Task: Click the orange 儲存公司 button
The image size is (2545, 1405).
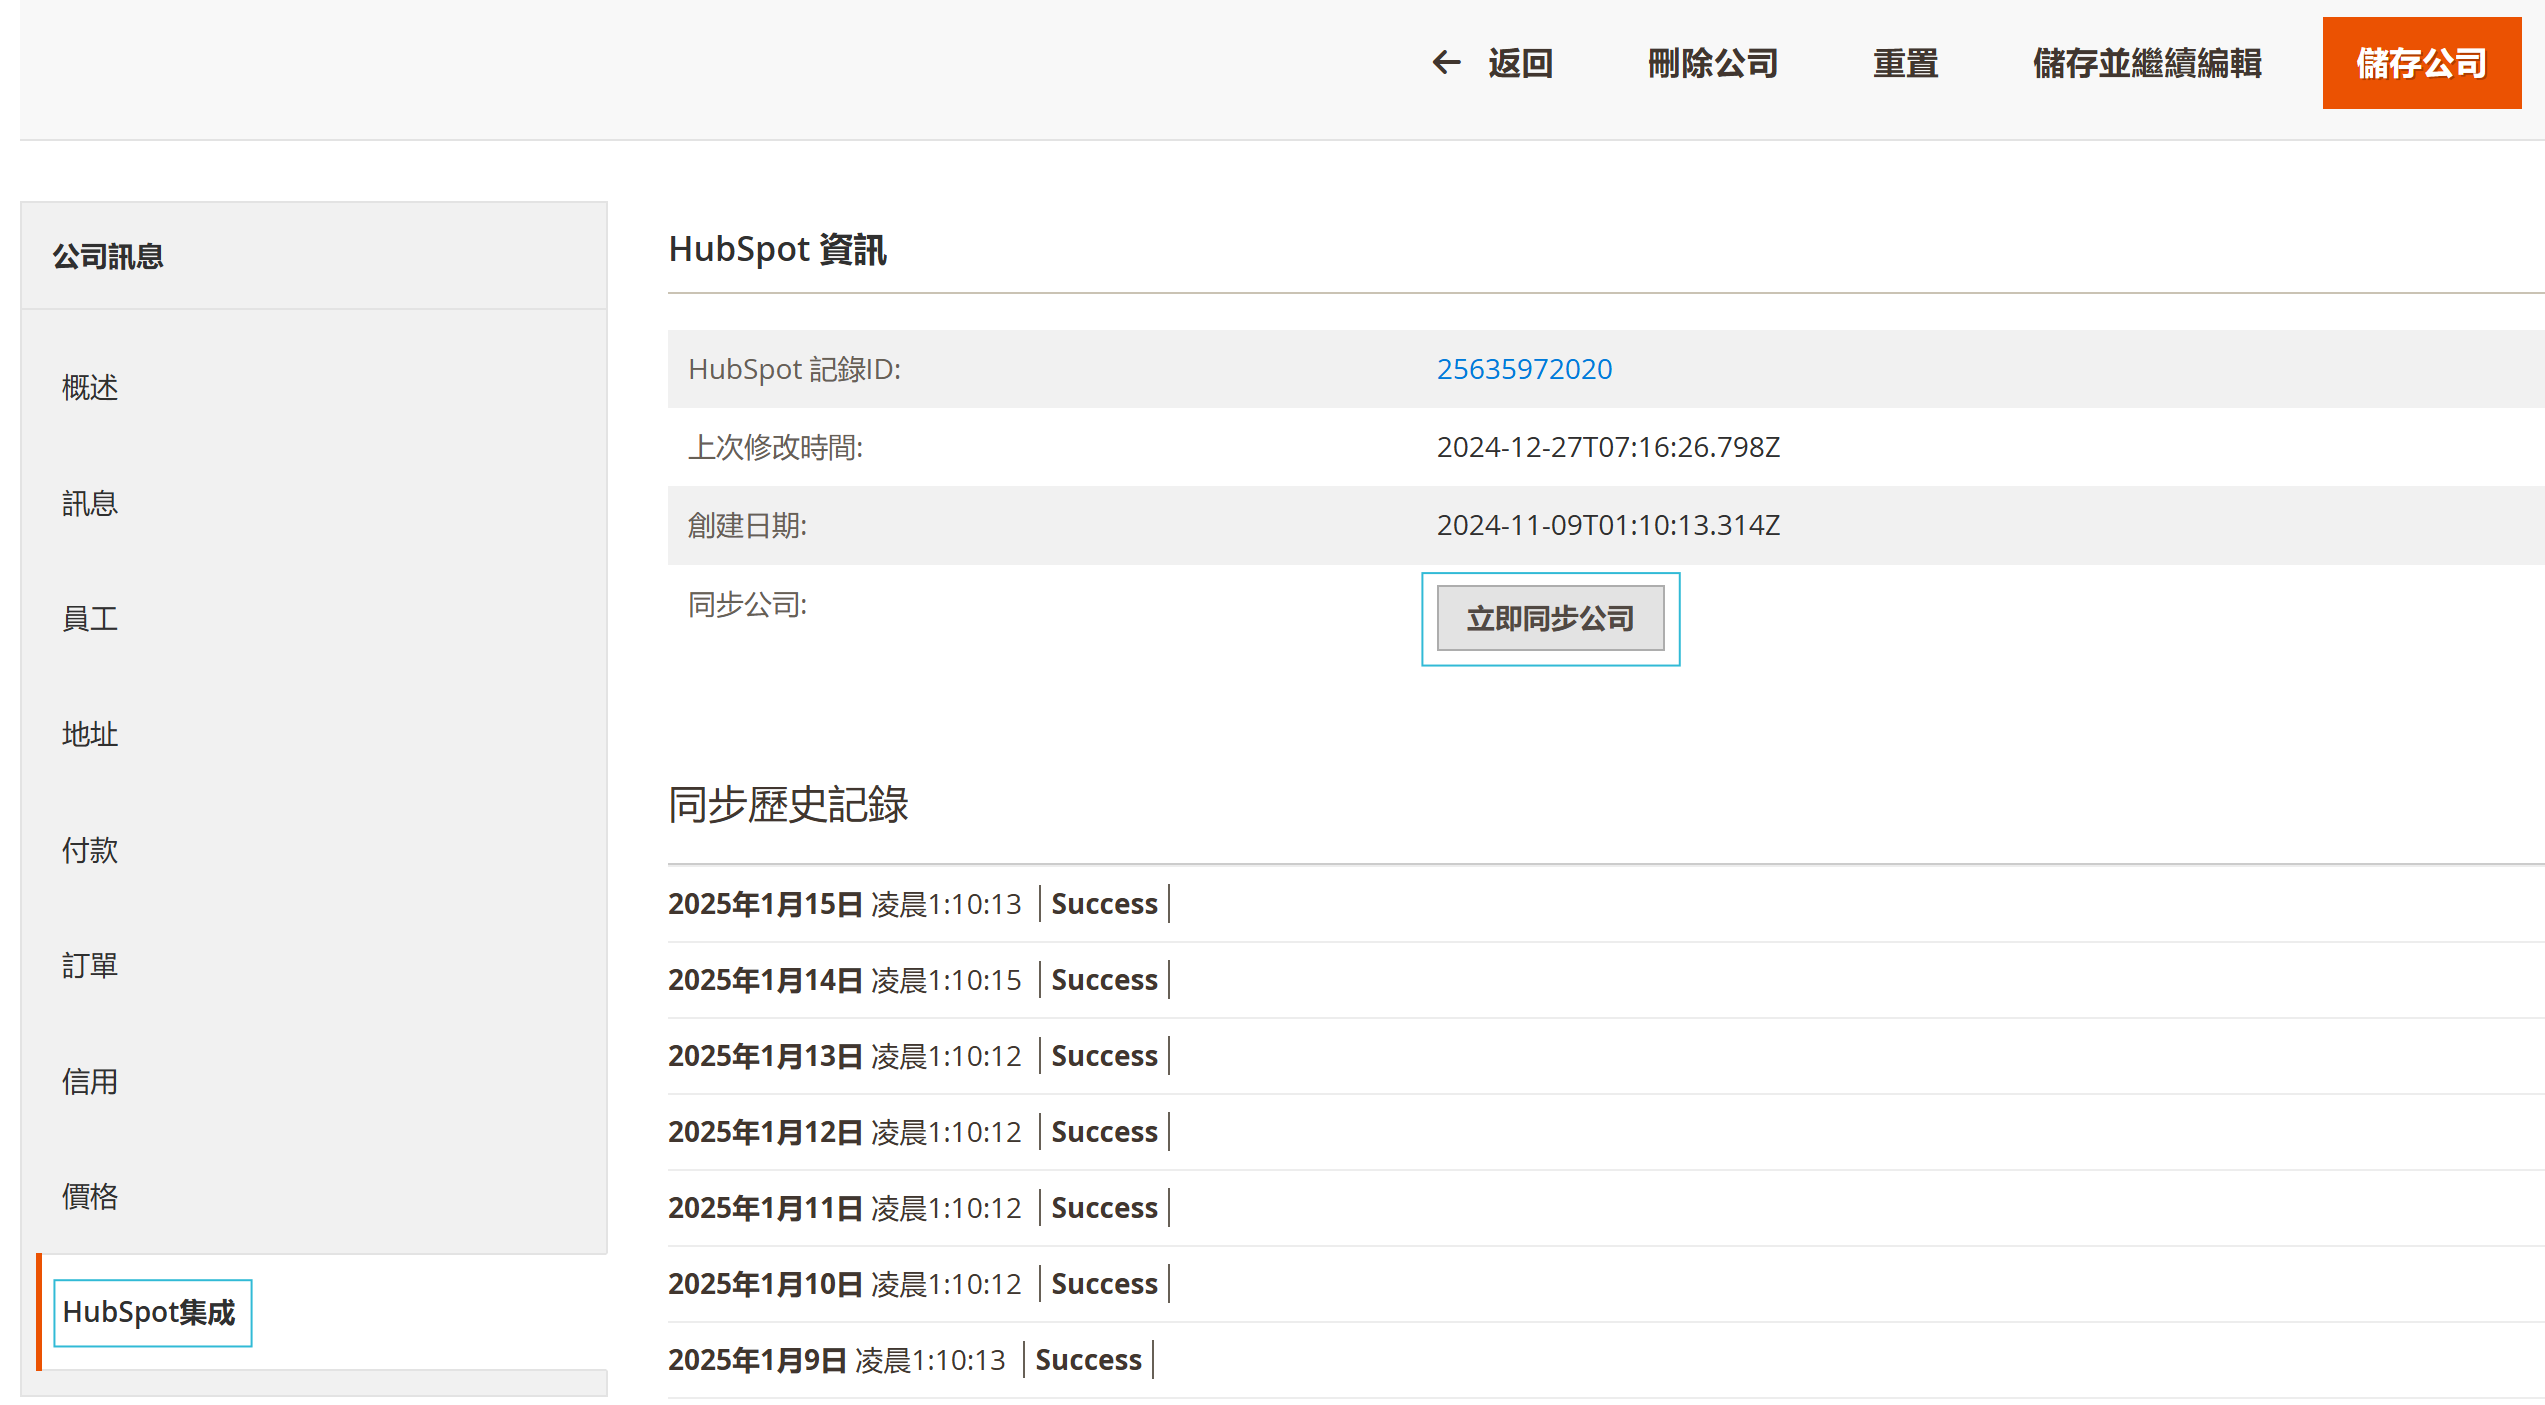Action: [x=2421, y=63]
